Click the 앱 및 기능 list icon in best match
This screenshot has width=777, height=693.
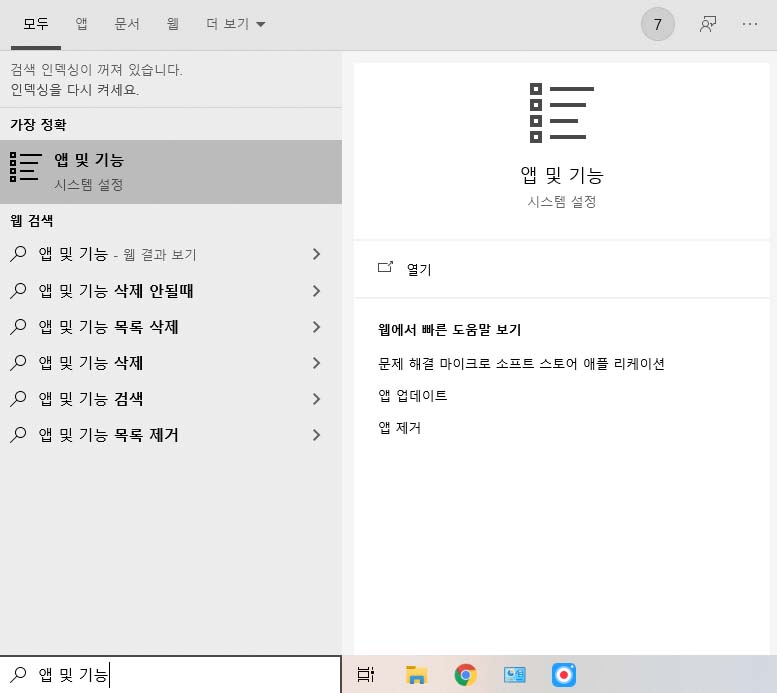(26, 167)
